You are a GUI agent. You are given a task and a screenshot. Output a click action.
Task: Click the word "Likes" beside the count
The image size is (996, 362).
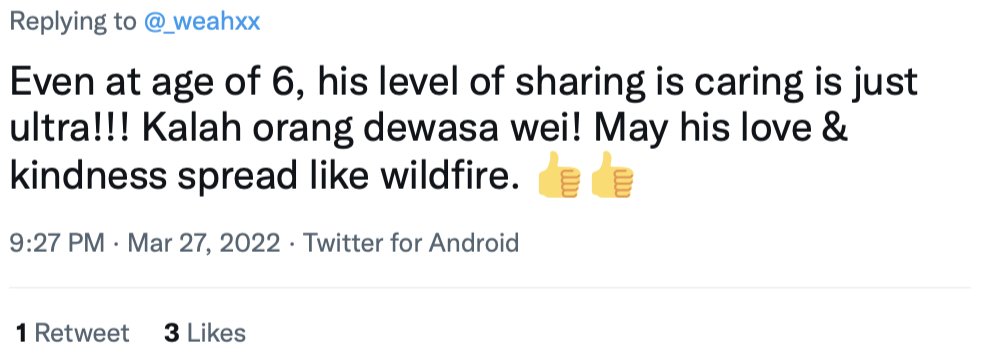(216, 333)
